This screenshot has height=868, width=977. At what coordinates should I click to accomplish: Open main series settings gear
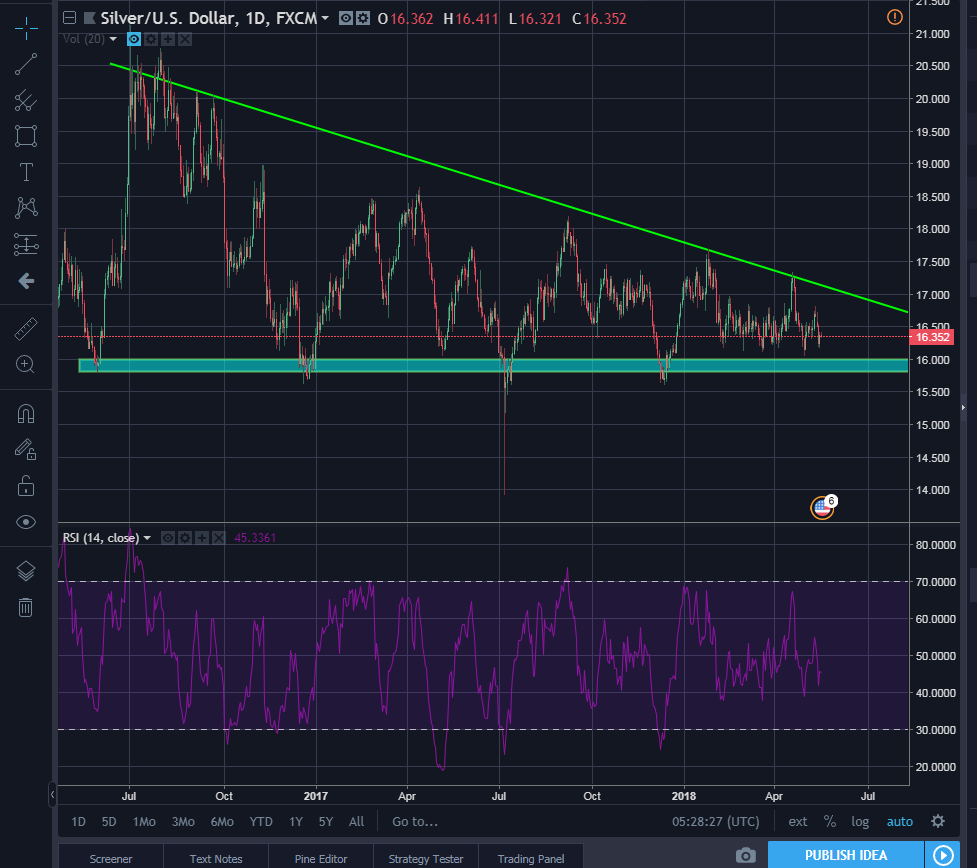pos(363,18)
